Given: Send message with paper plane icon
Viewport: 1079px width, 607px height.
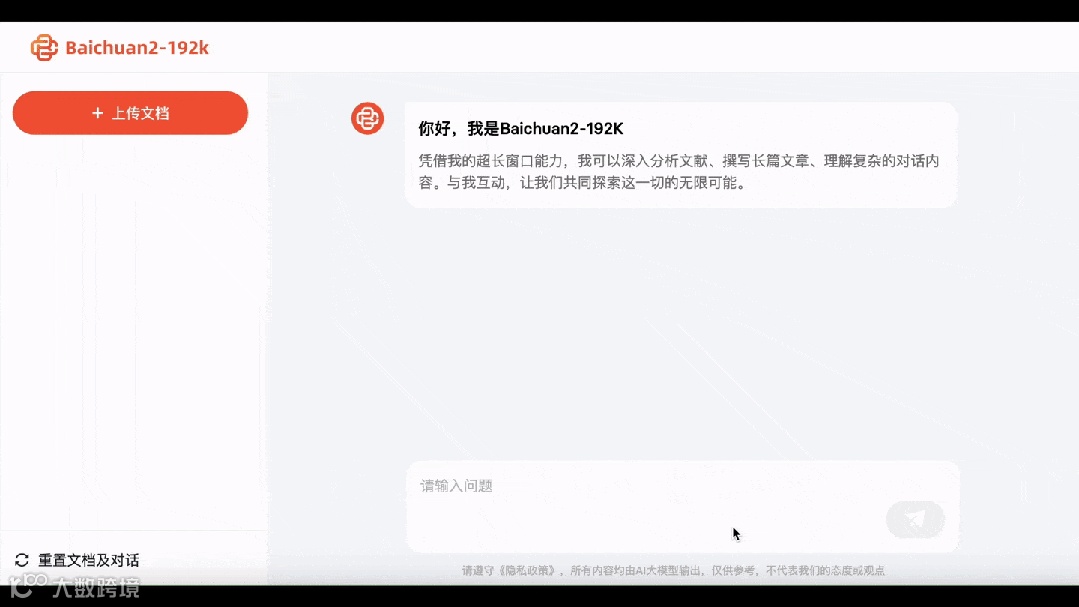Looking at the screenshot, I should click(915, 520).
